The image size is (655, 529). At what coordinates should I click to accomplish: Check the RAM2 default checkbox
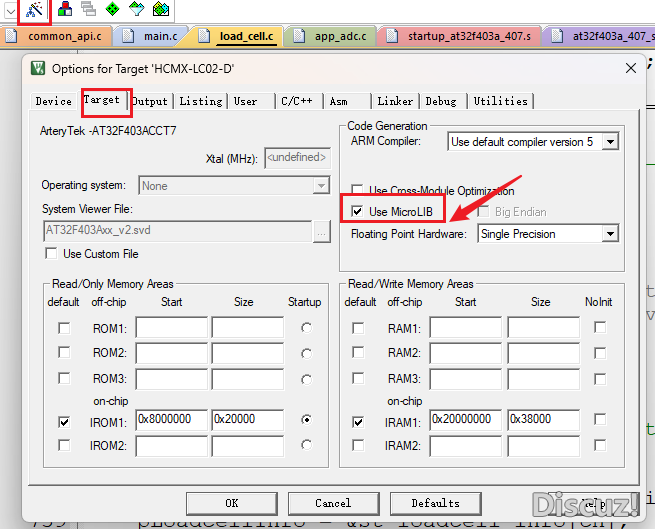358,352
